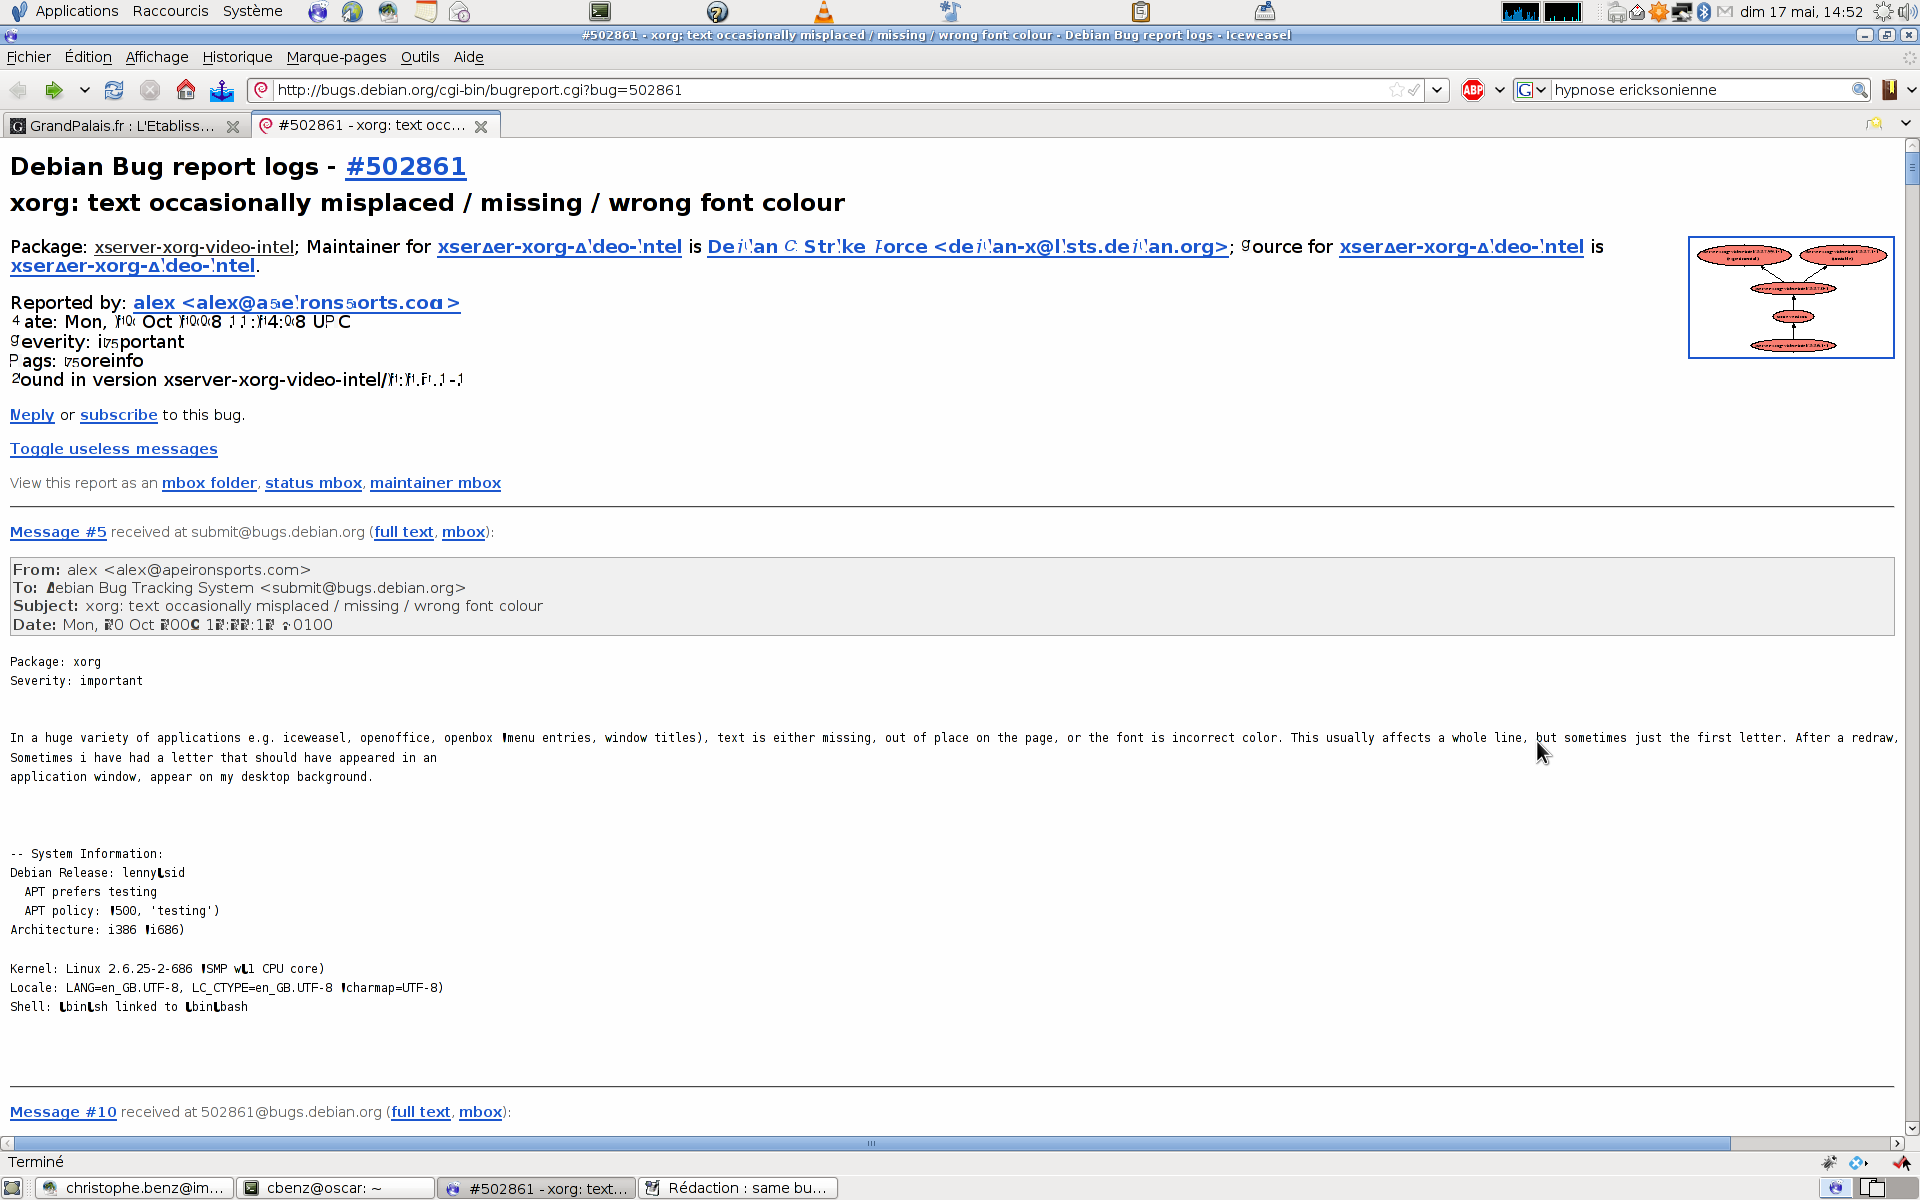Open the Outils menu
This screenshot has width=1920, height=1200.
(420, 57)
